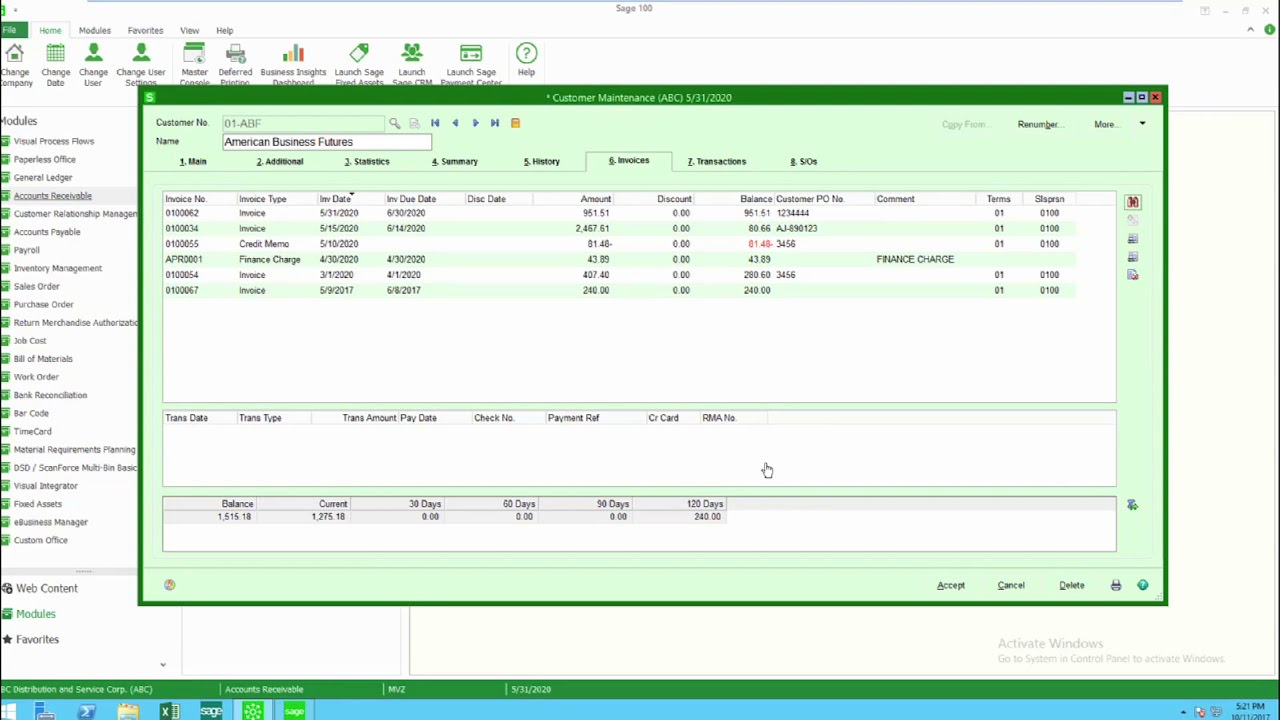Click the Delete button
Screen dimensions: 1280x720
pos(1072,586)
